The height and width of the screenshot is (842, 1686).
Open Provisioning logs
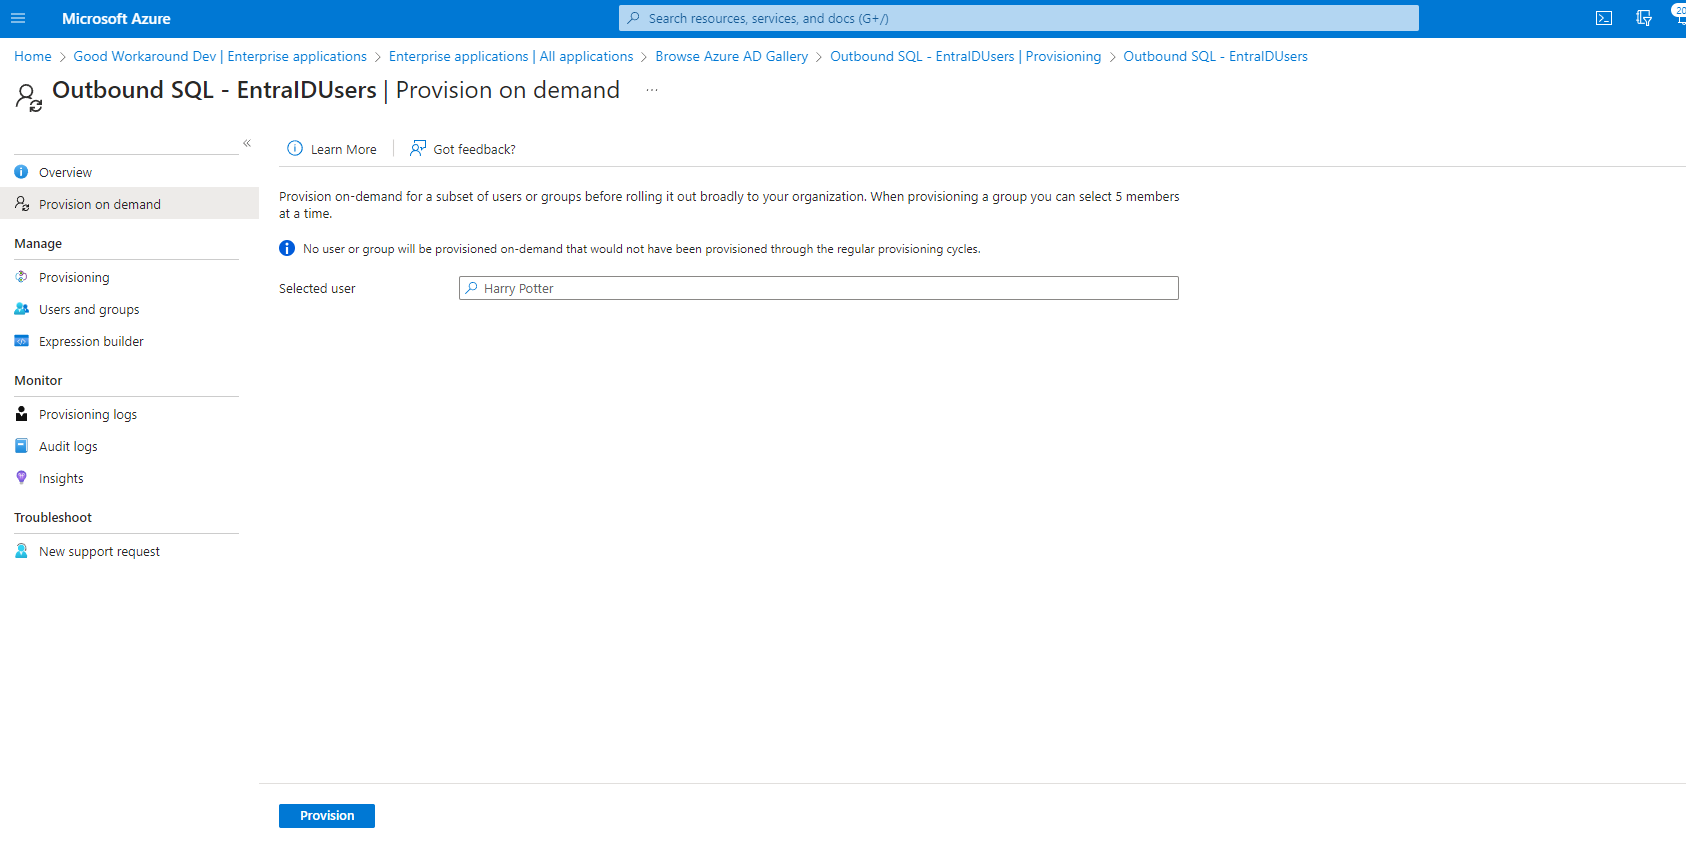[88, 414]
